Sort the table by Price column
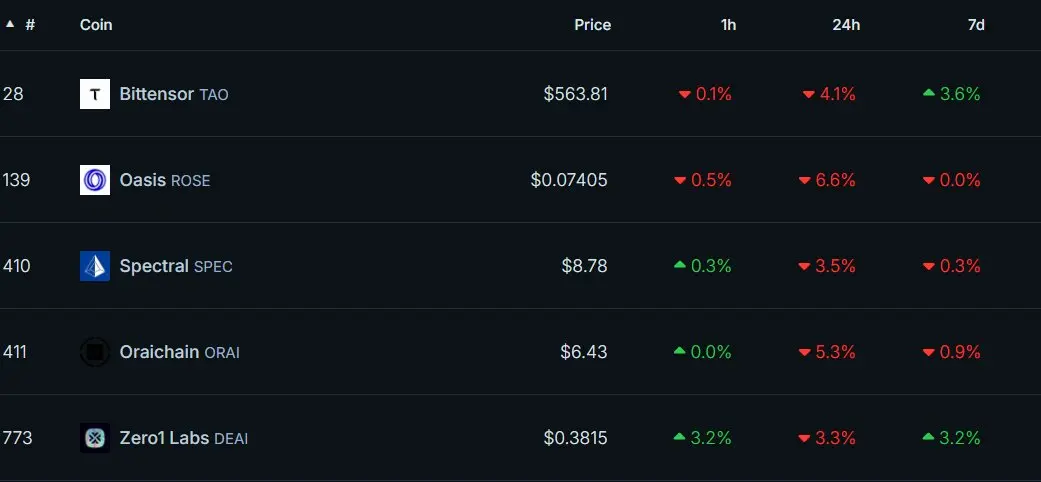This screenshot has height=482, width=1041. pyautogui.click(x=592, y=25)
